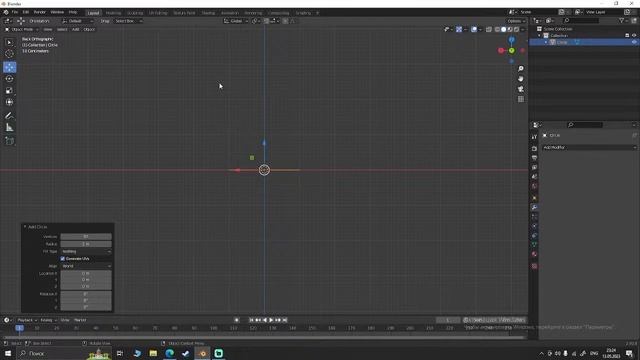Select the Cursor tool in the toolbar

[x=9, y=54]
